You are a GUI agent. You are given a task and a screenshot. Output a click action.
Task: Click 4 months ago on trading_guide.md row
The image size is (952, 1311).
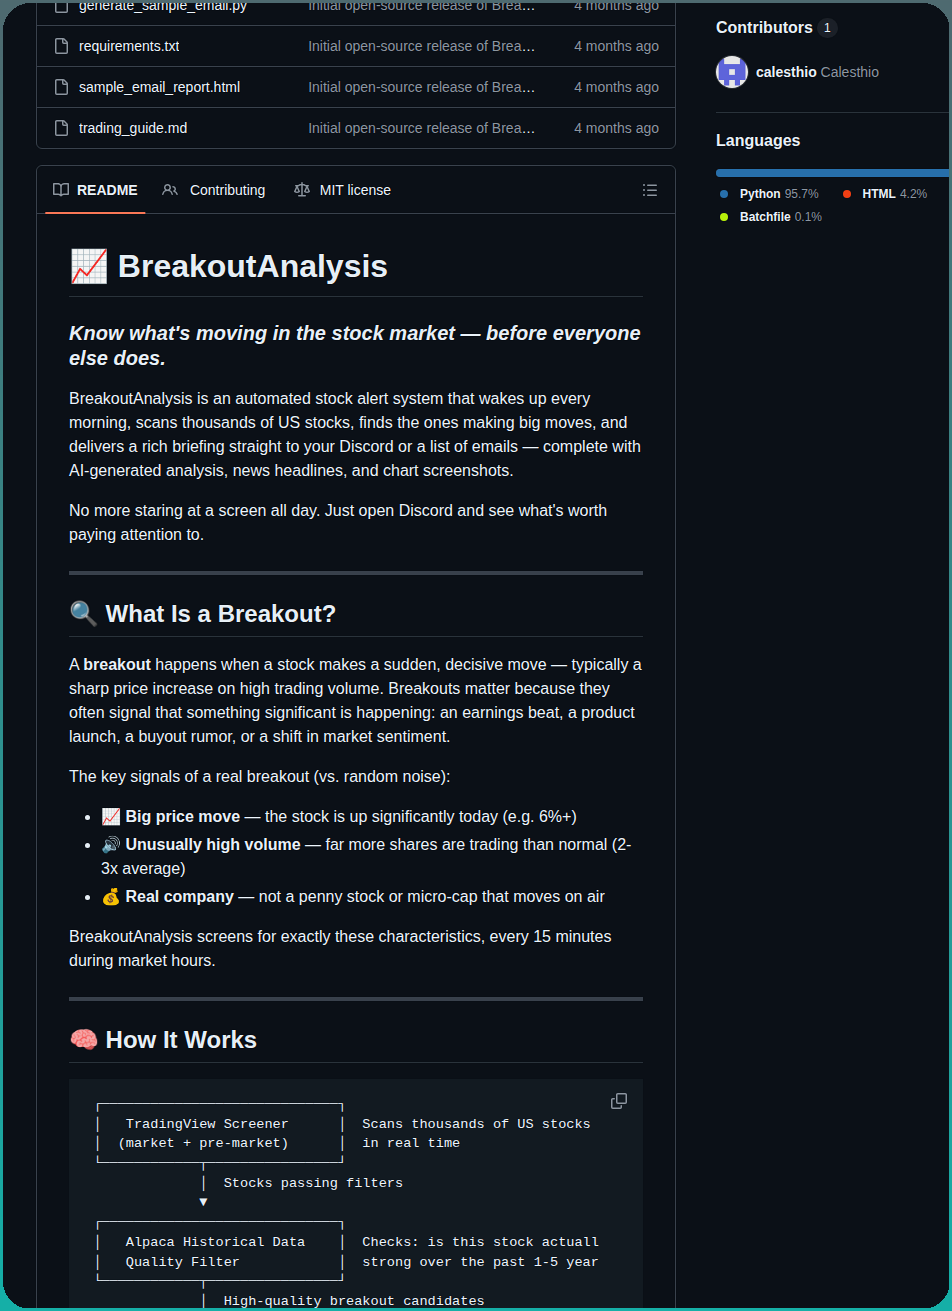point(616,128)
